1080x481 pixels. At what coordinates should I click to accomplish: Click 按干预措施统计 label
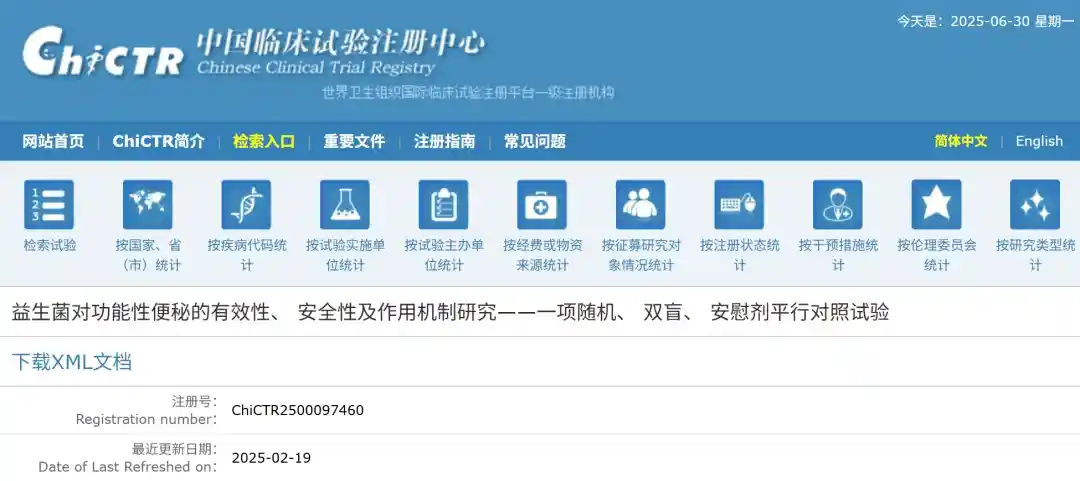[x=838, y=255]
